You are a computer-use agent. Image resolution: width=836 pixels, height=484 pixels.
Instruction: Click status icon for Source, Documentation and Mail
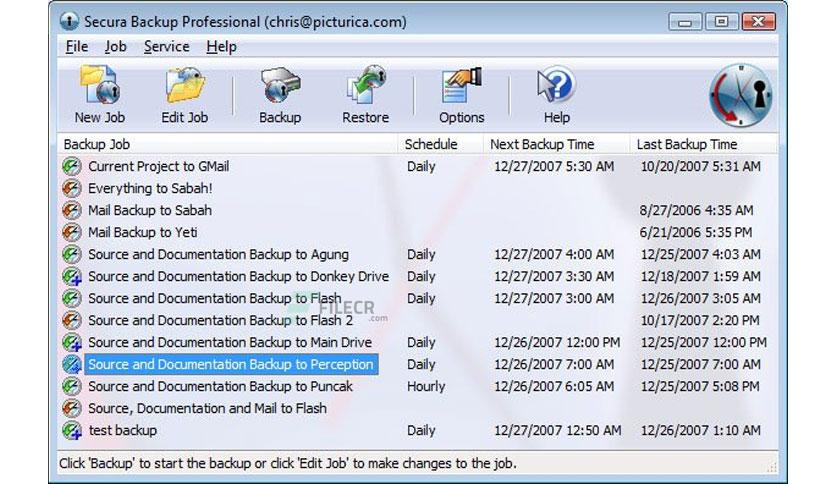pos(71,408)
